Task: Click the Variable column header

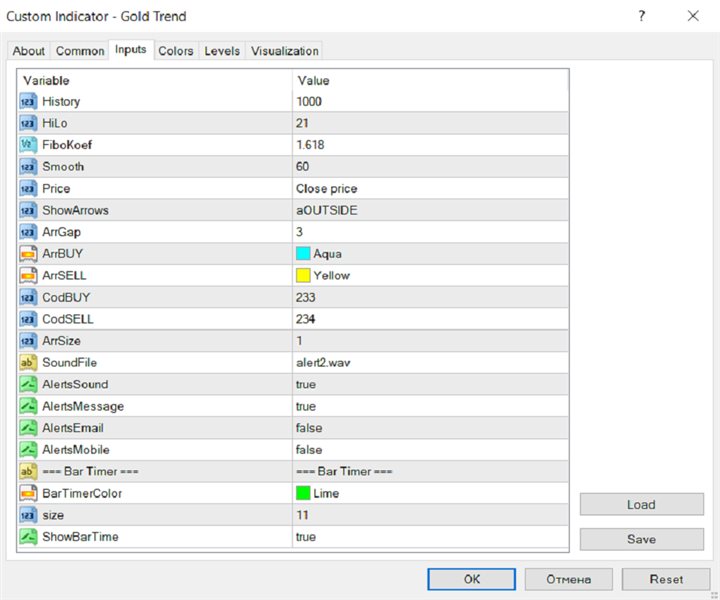Action: [155, 80]
